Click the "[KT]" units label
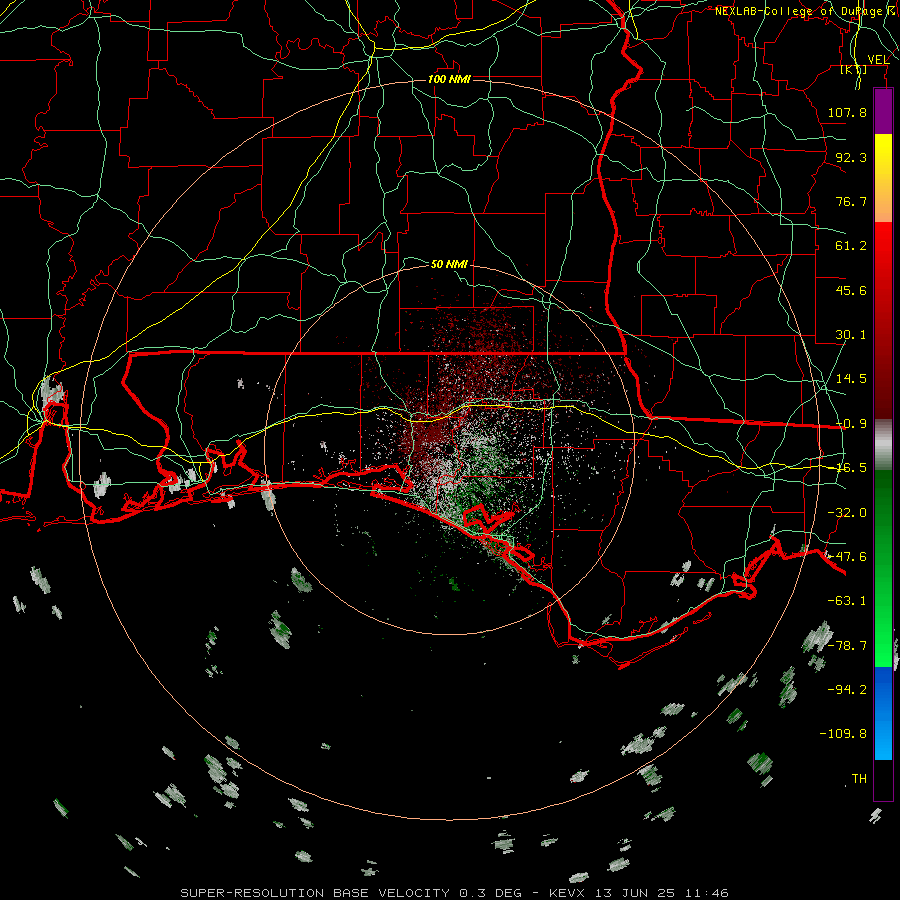Image resolution: width=900 pixels, height=900 pixels. (854, 69)
